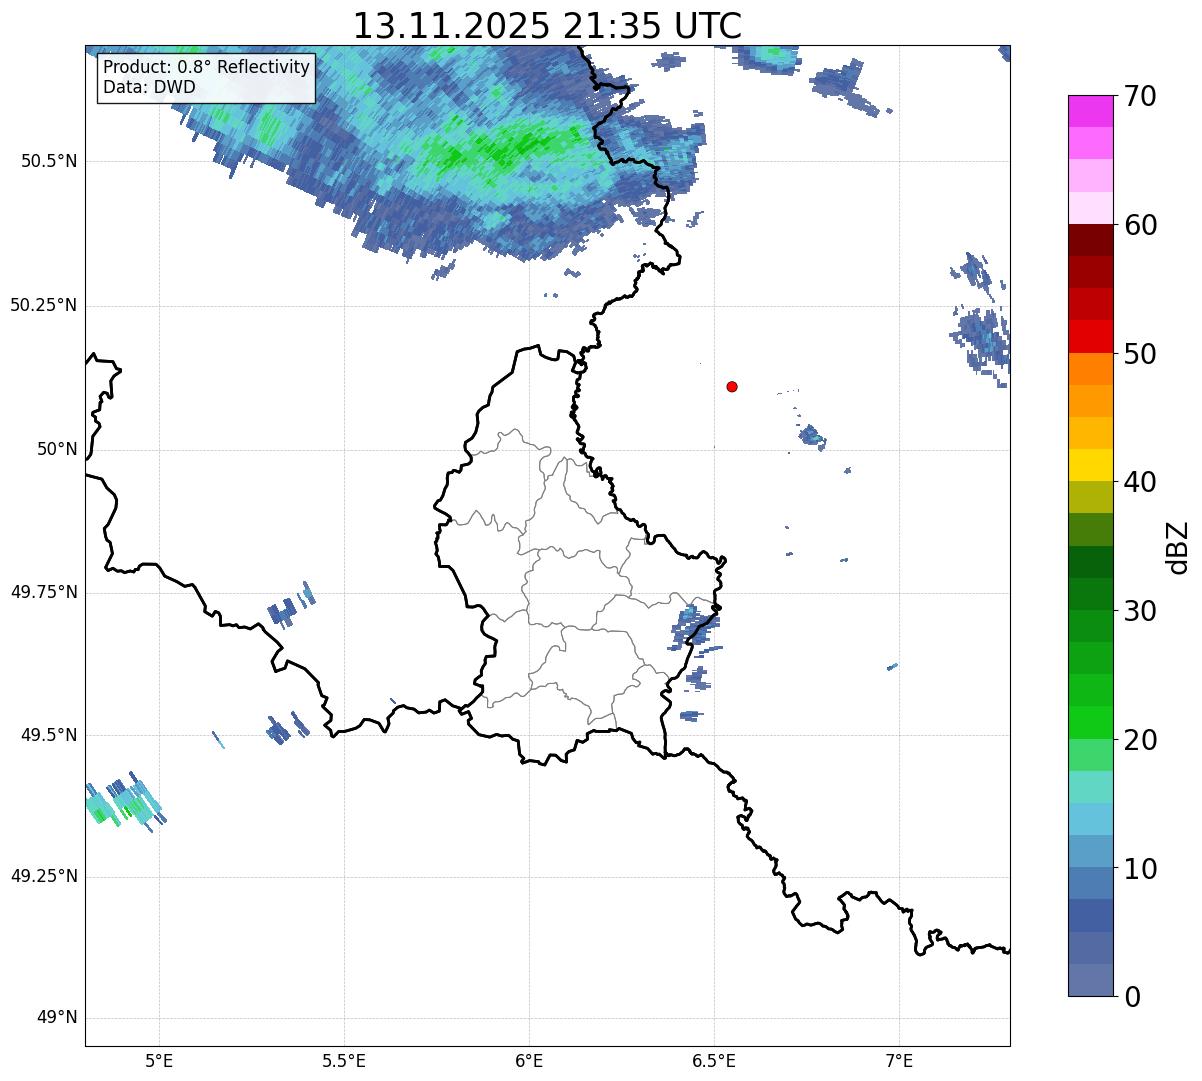Click the Data: DWD label
Viewport: 1202px width, 1081px height.
click(149, 87)
